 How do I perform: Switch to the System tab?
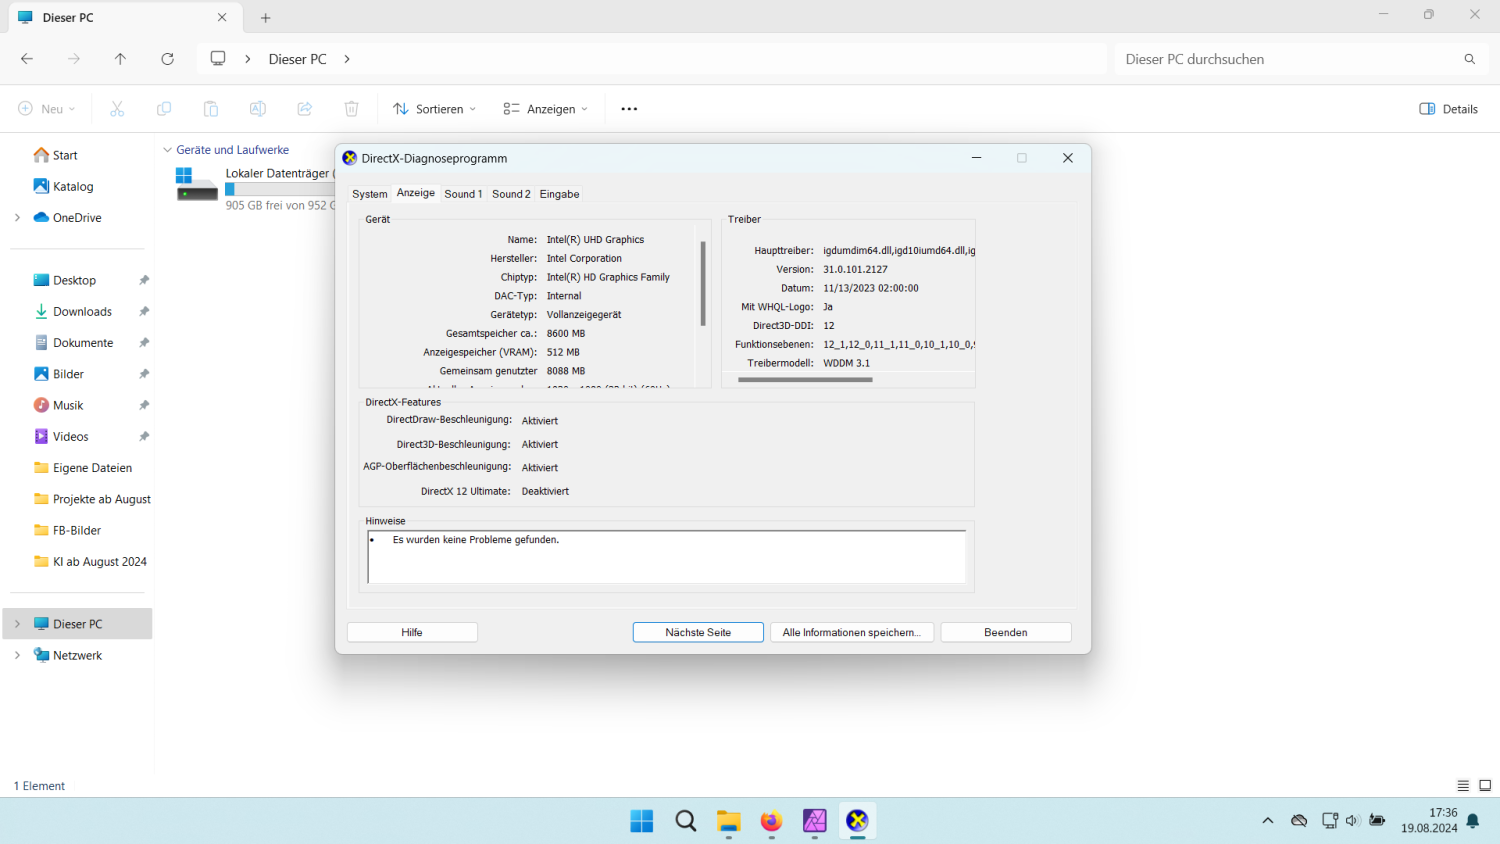coord(369,194)
